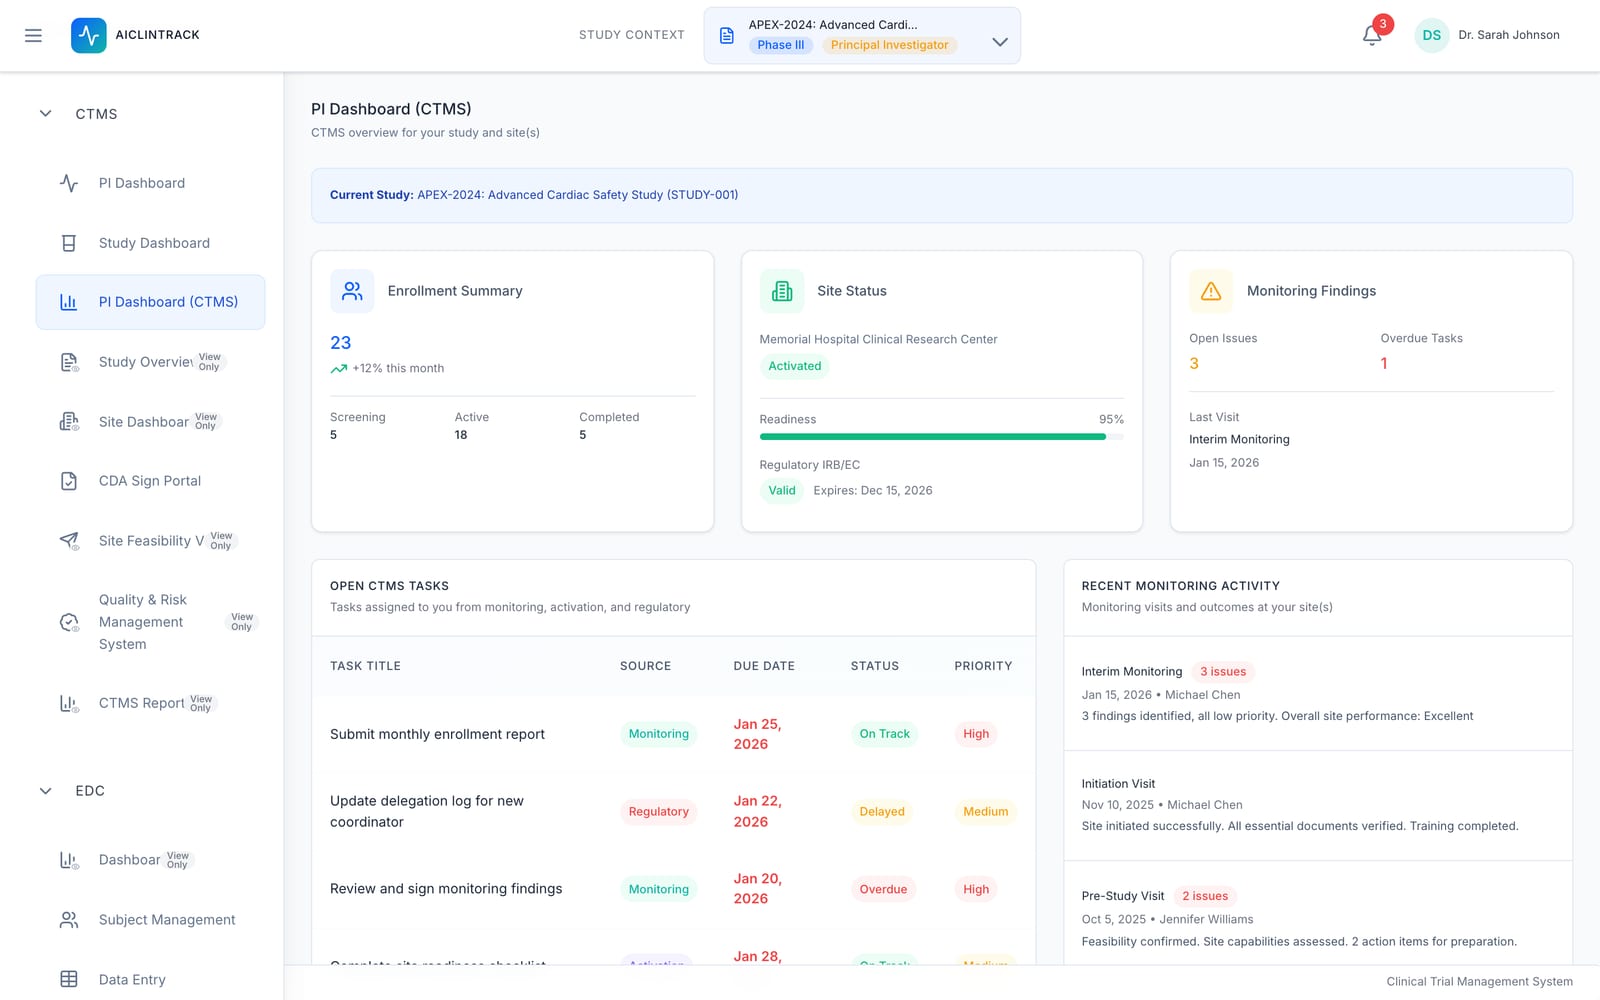Collapse the CTMS sidebar section
The width and height of the screenshot is (1600, 1000).
click(x=45, y=114)
